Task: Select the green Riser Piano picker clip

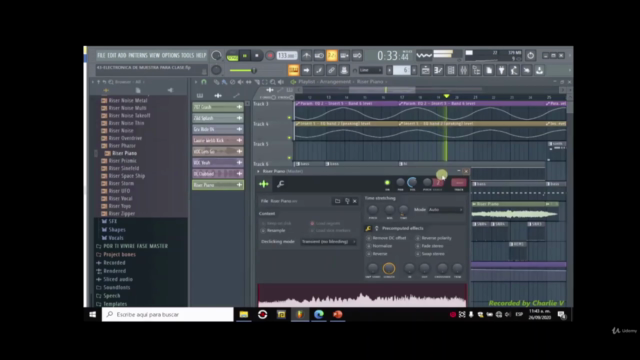Action: (x=218, y=185)
